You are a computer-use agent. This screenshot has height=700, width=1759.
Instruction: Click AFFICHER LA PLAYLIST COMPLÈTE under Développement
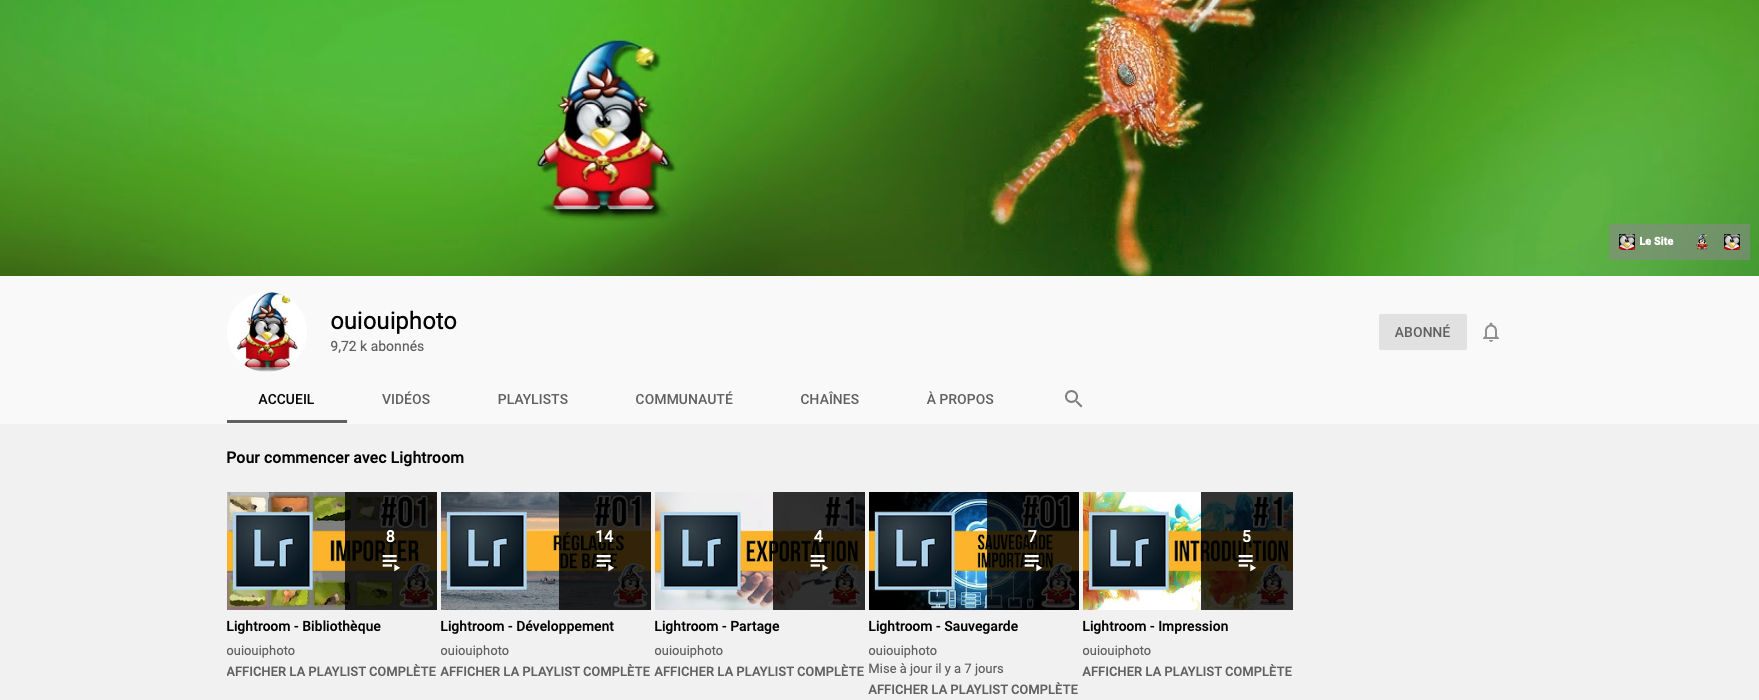tap(545, 671)
